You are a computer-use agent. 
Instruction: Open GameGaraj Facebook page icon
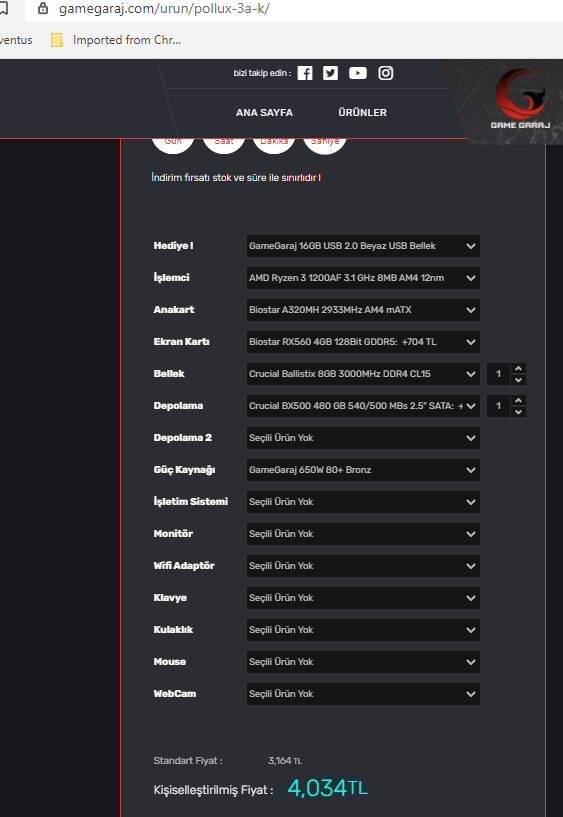305,73
